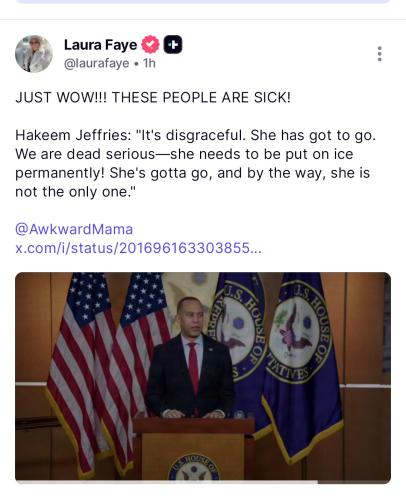Click the black plus subscriber badge
This screenshot has height=500, width=406.
click(x=173, y=44)
